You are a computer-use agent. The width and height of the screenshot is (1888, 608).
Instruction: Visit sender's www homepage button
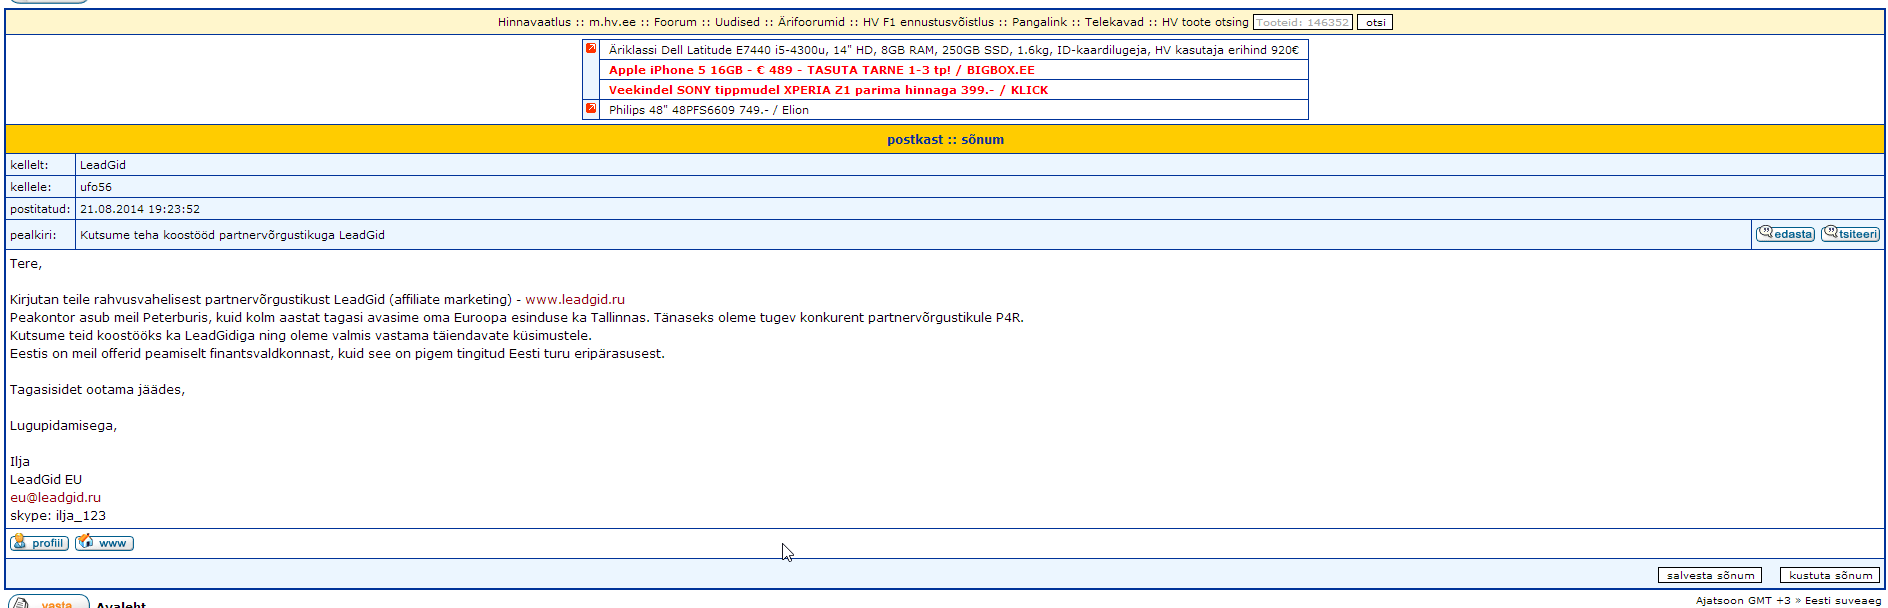(x=104, y=543)
